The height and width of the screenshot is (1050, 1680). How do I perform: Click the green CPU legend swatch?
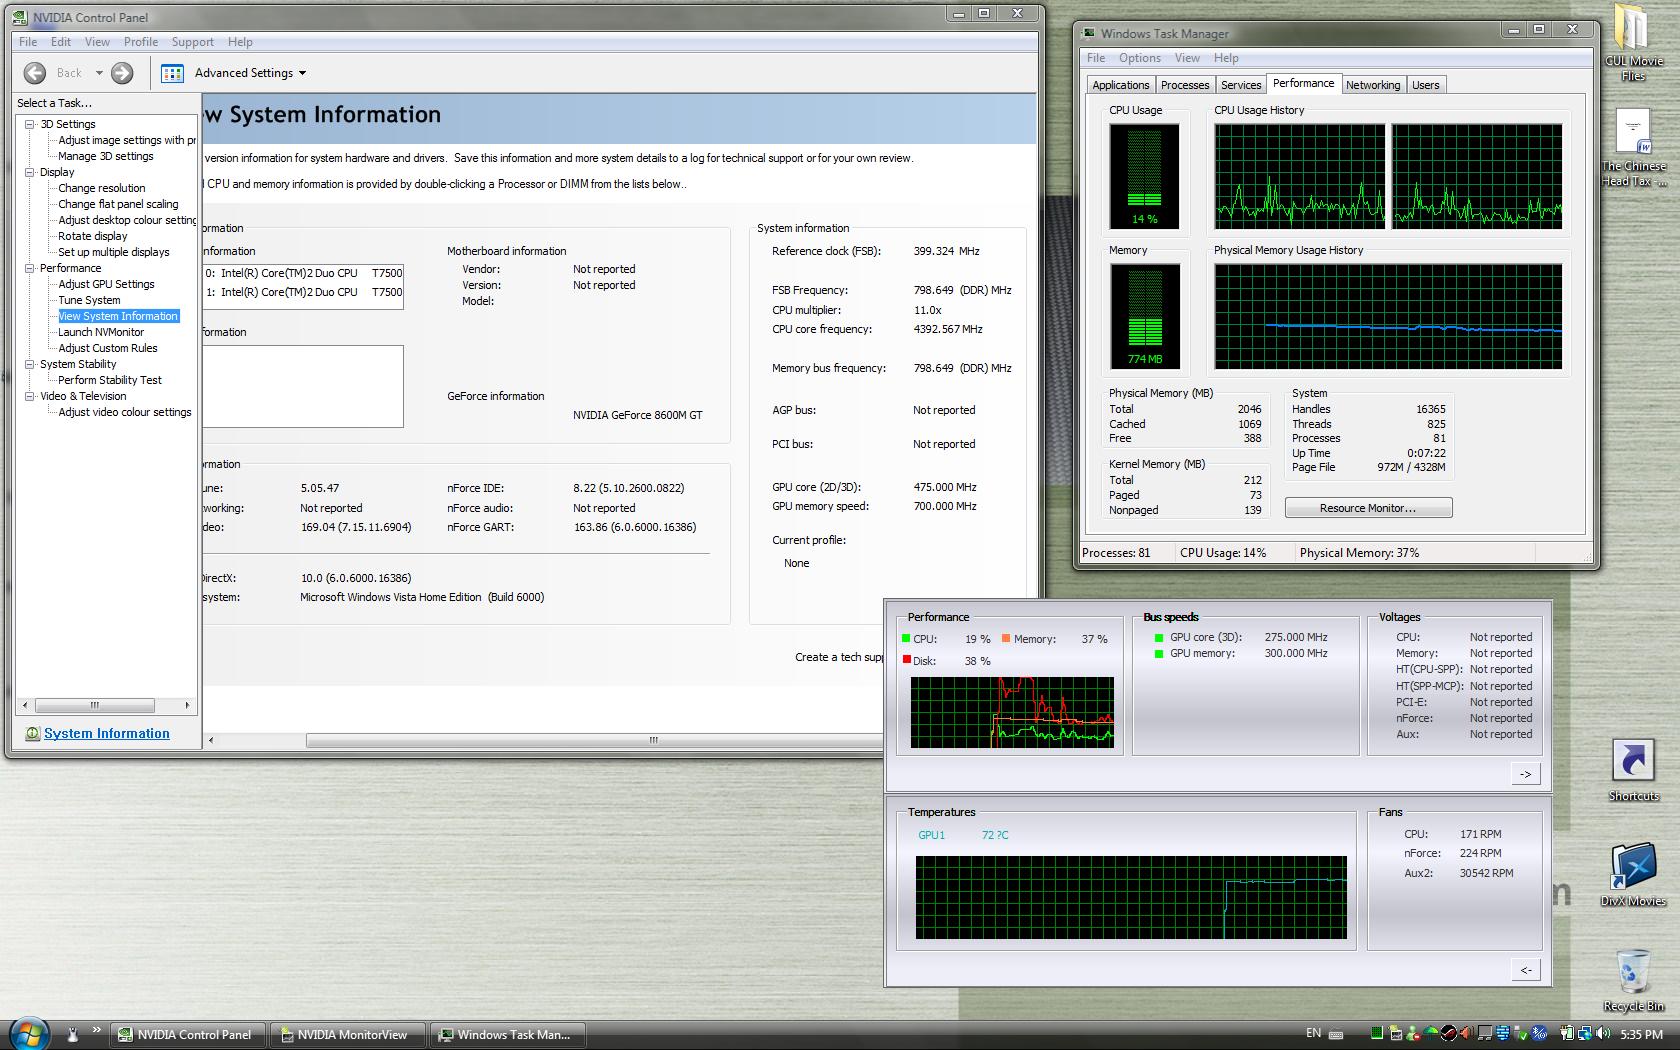pos(906,638)
